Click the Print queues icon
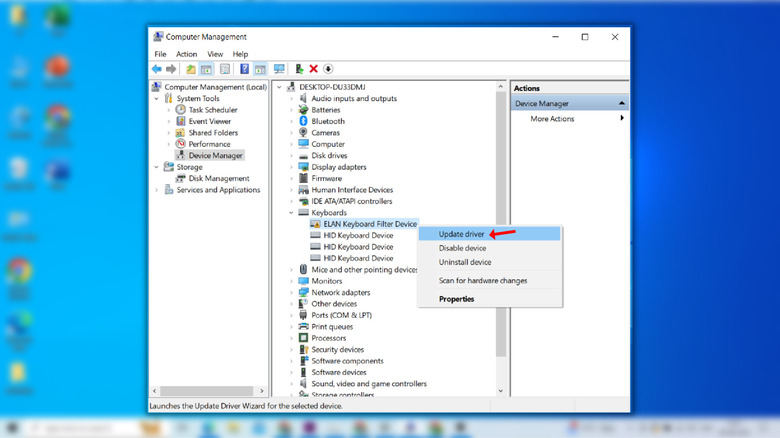The image size is (780, 438). pyautogui.click(x=303, y=327)
